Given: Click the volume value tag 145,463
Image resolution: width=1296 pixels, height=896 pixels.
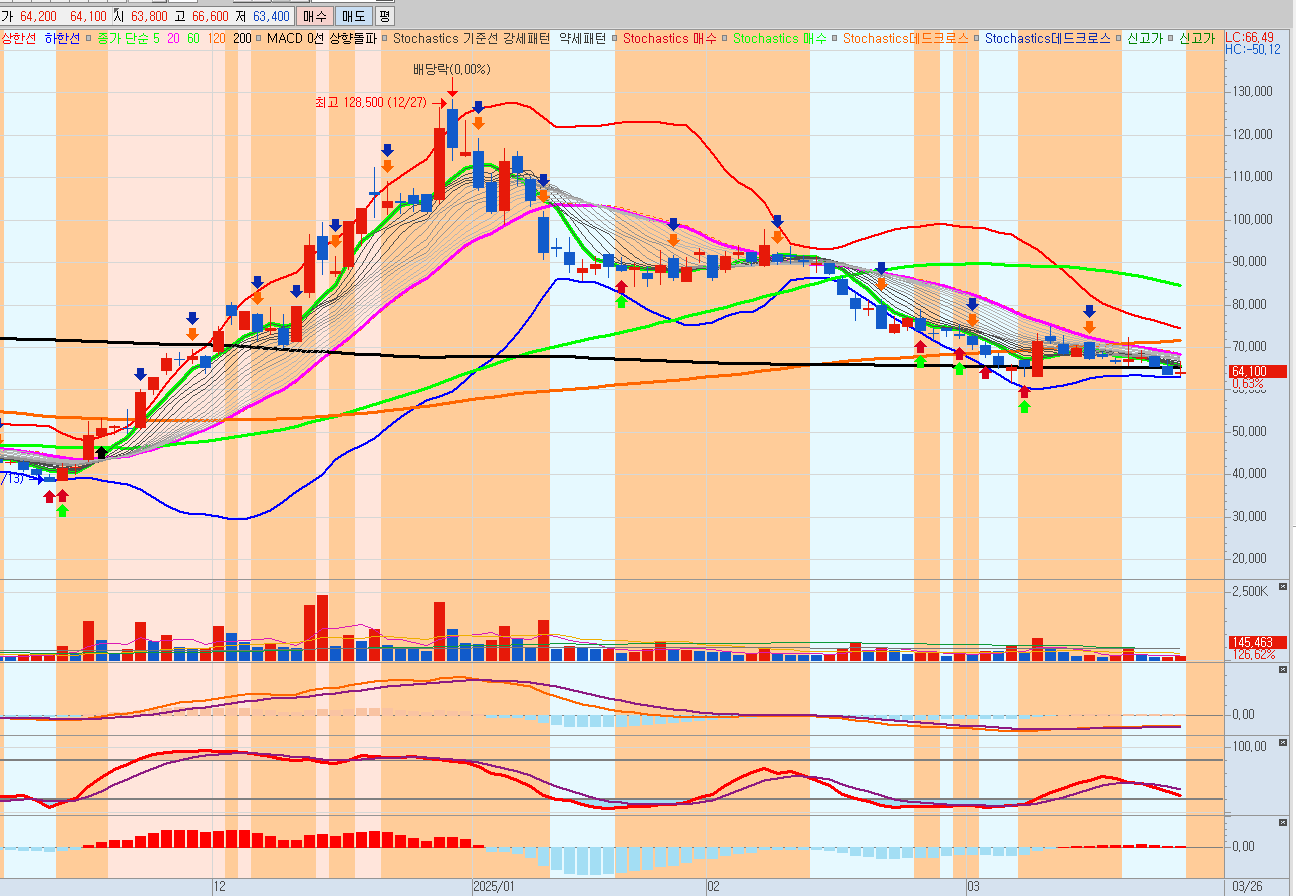Looking at the screenshot, I should click(x=1256, y=642).
